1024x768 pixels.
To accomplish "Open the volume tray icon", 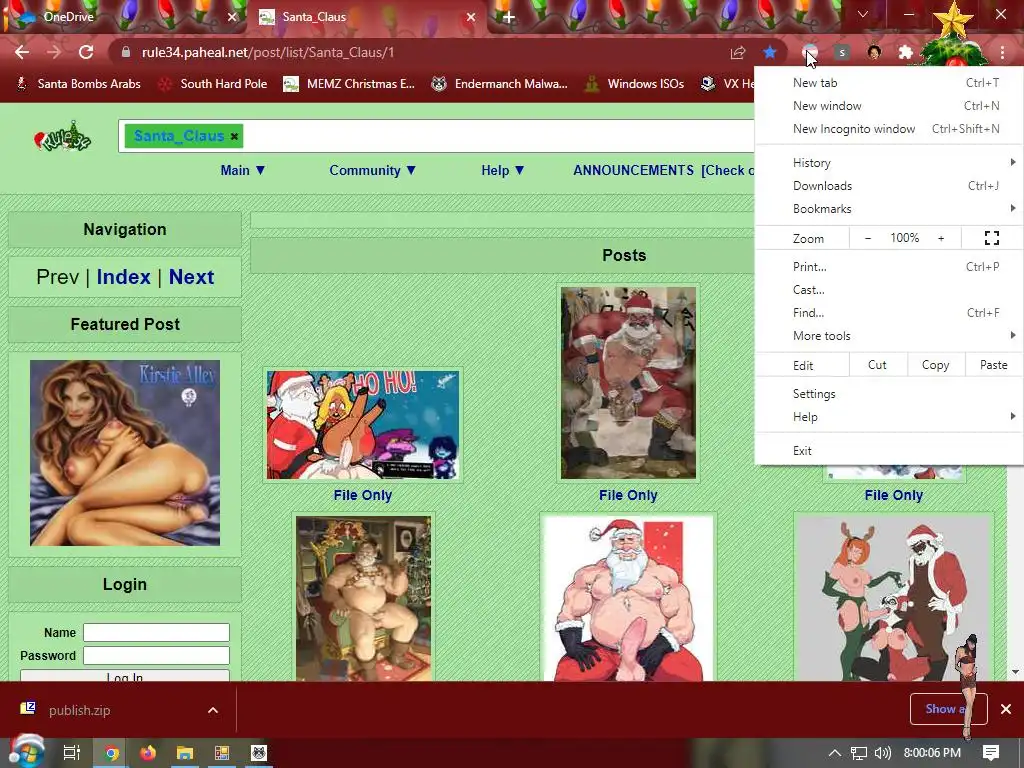I will pyautogui.click(x=882, y=753).
